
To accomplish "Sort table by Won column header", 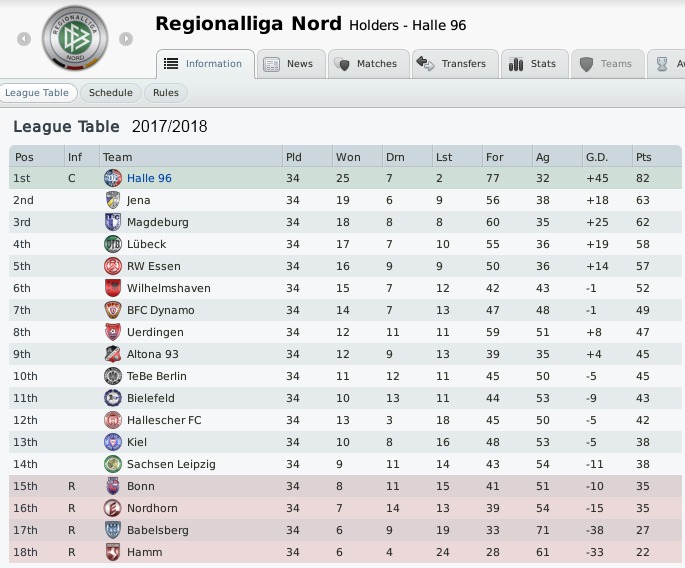I will [348, 157].
